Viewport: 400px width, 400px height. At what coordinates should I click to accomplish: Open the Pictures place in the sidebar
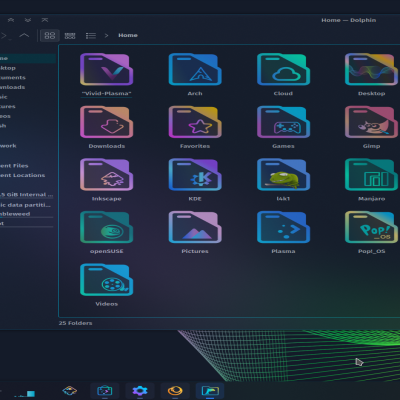28,107
